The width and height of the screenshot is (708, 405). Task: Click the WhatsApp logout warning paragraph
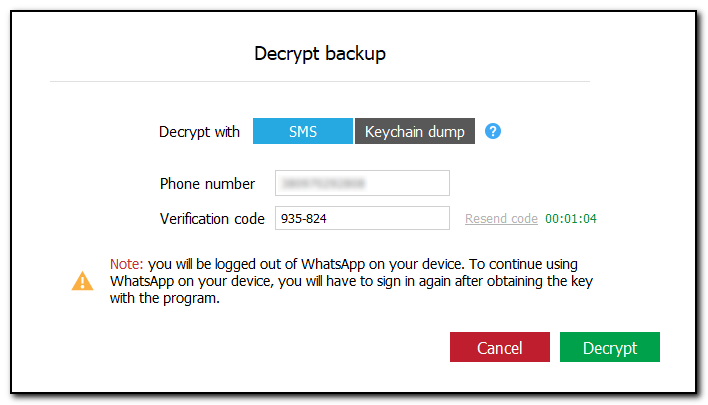[350, 282]
